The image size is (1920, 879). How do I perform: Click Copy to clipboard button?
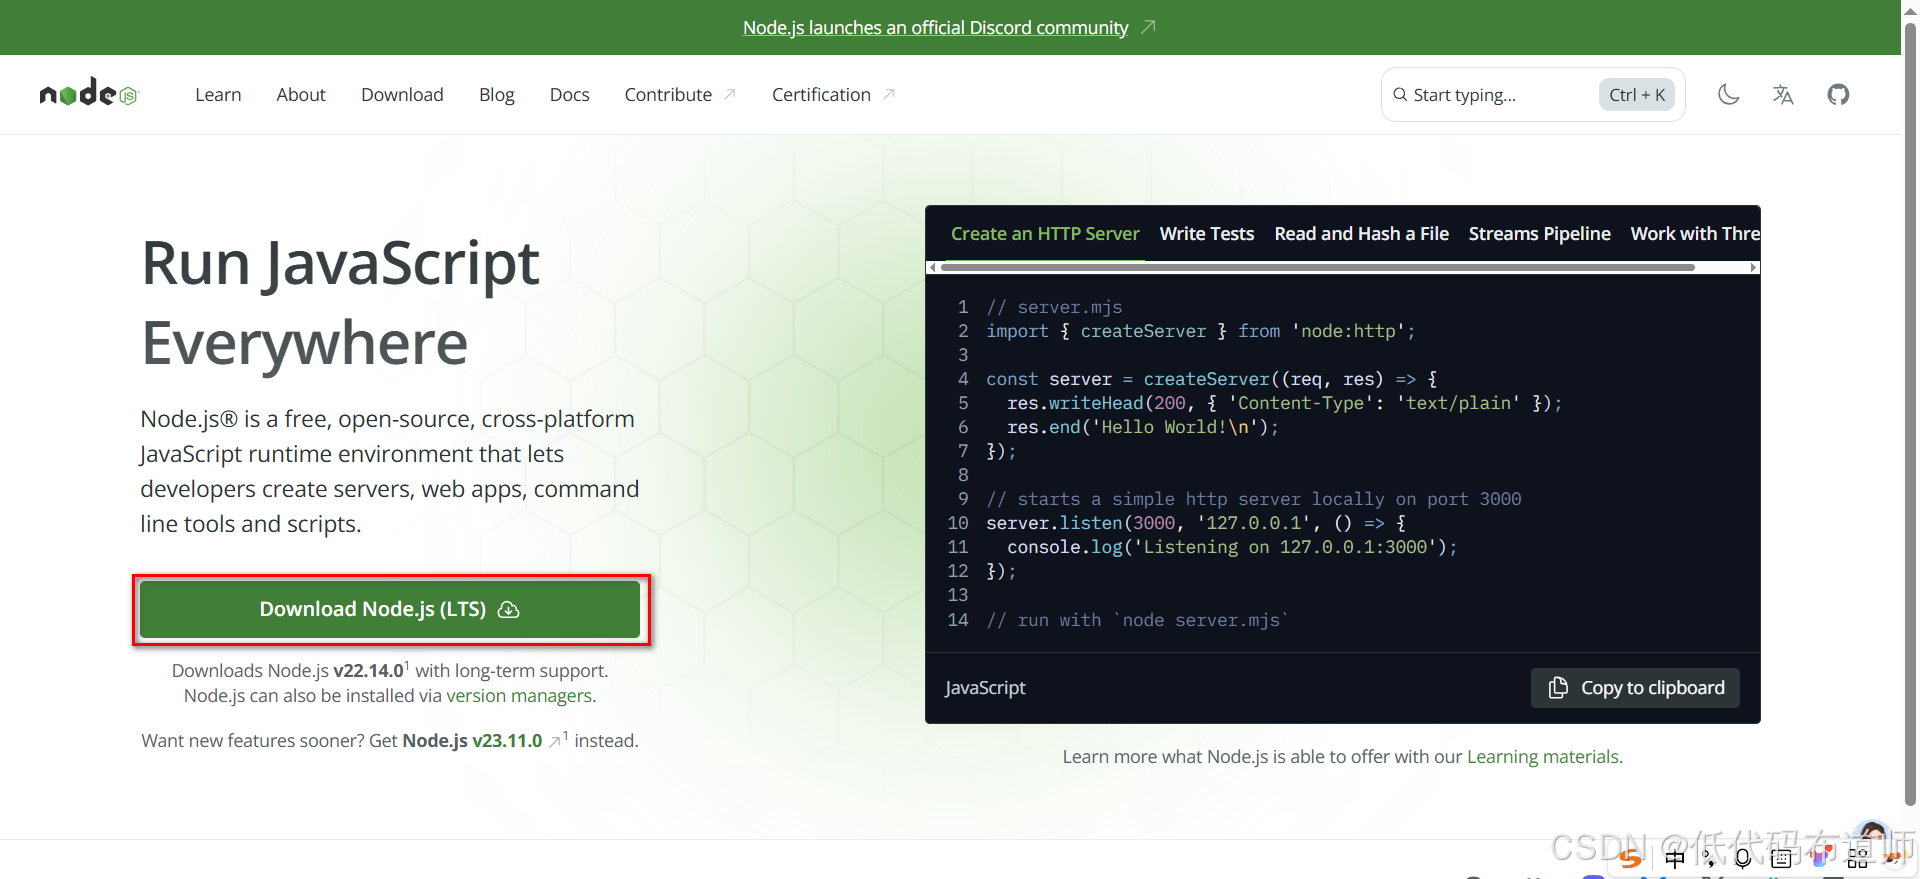click(1635, 688)
